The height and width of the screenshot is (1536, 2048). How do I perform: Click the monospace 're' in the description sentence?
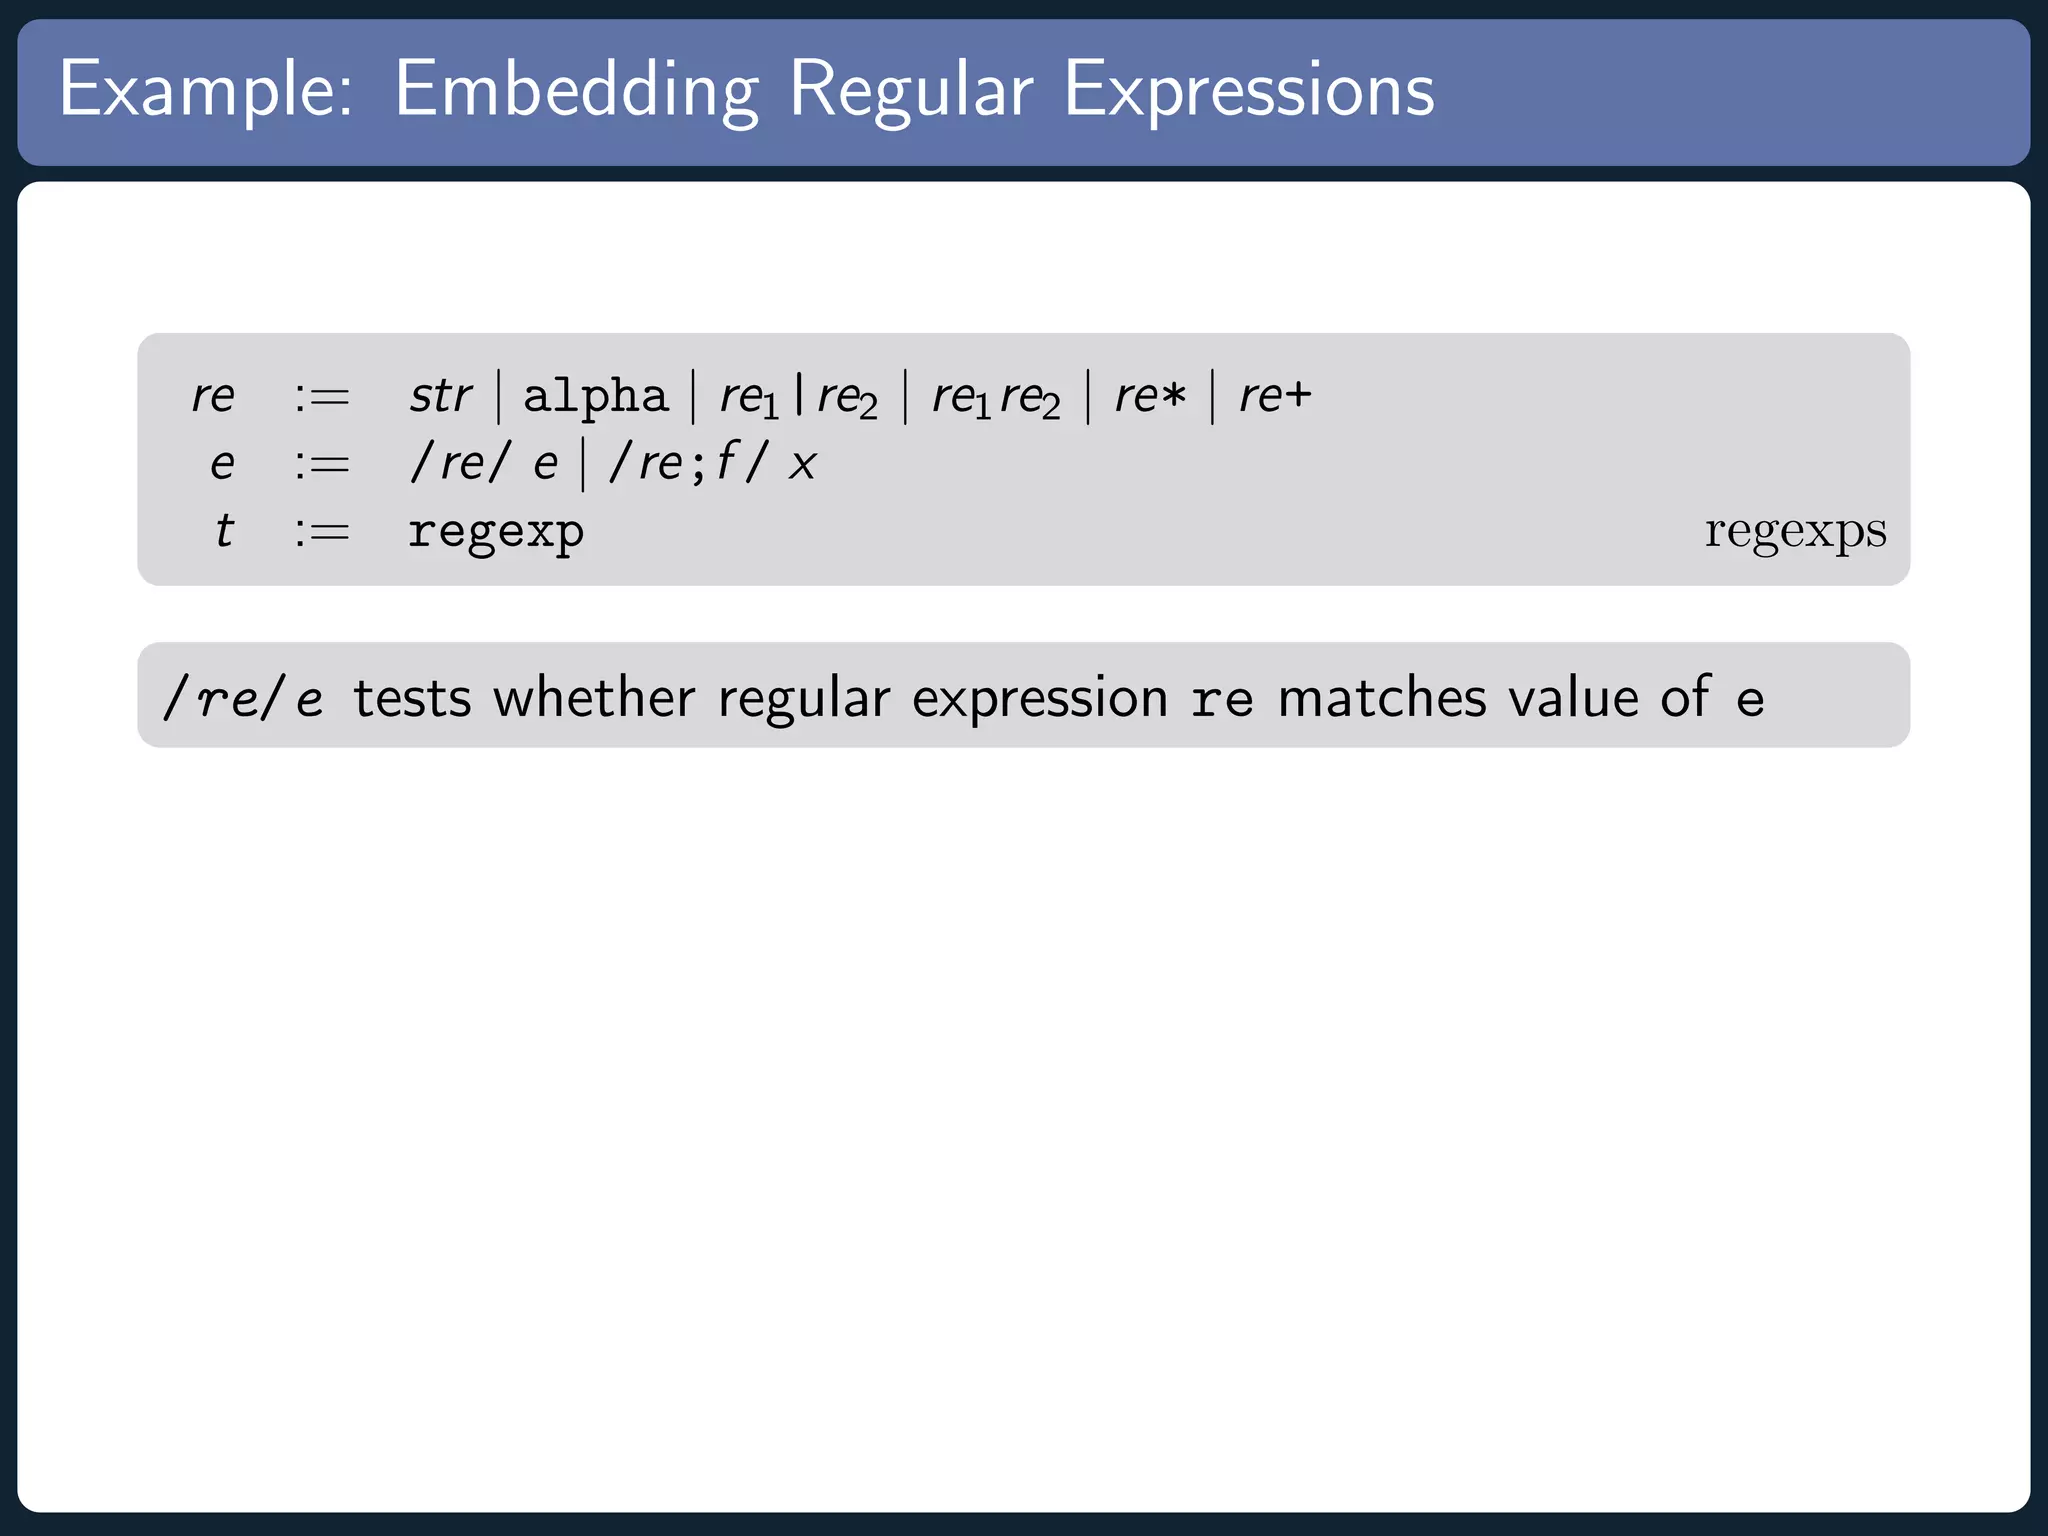[x=1222, y=700]
